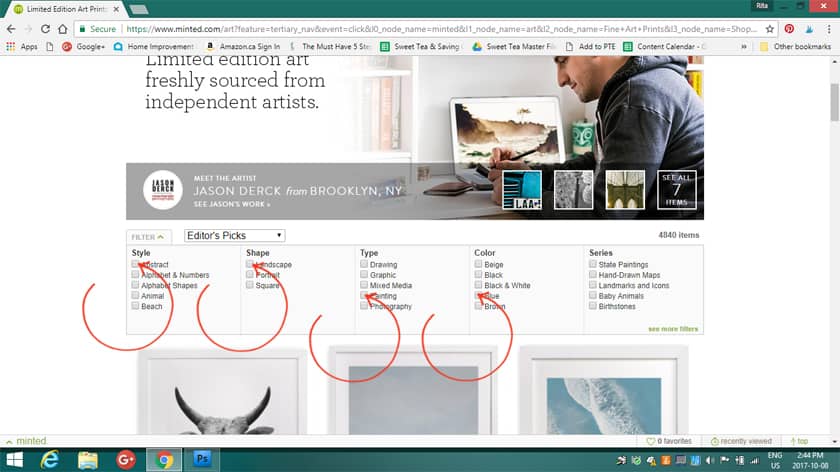Open Content Calendar bookmark
Viewport: 840px width, 472px height.
(664, 47)
